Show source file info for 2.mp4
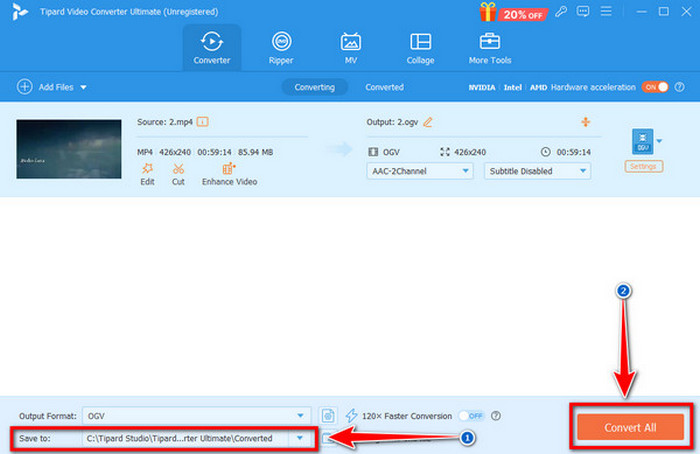700x454 pixels. [203, 121]
